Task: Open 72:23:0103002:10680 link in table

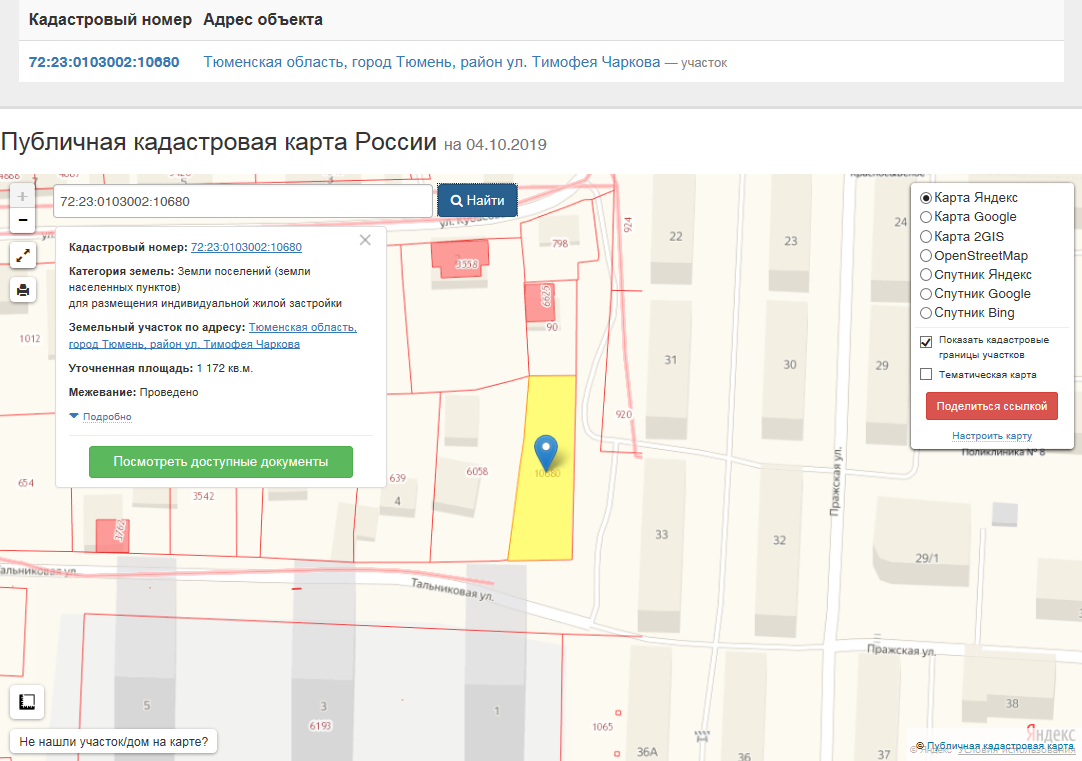Action: [x=104, y=62]
